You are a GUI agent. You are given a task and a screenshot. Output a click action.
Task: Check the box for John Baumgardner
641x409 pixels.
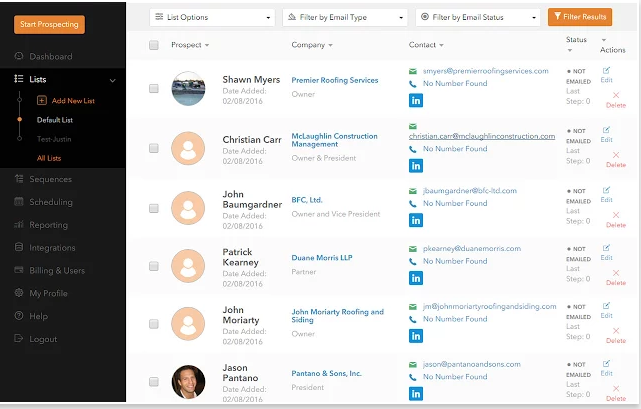pyautogui.click(x=154, y=209)
